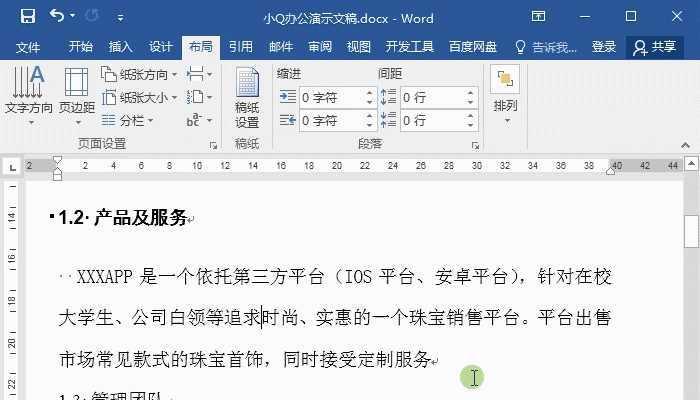Viewport: 700px width, 400px height.
Task: Click the heading 1.2 产品及服务
Action: click(x=122, y=217)
